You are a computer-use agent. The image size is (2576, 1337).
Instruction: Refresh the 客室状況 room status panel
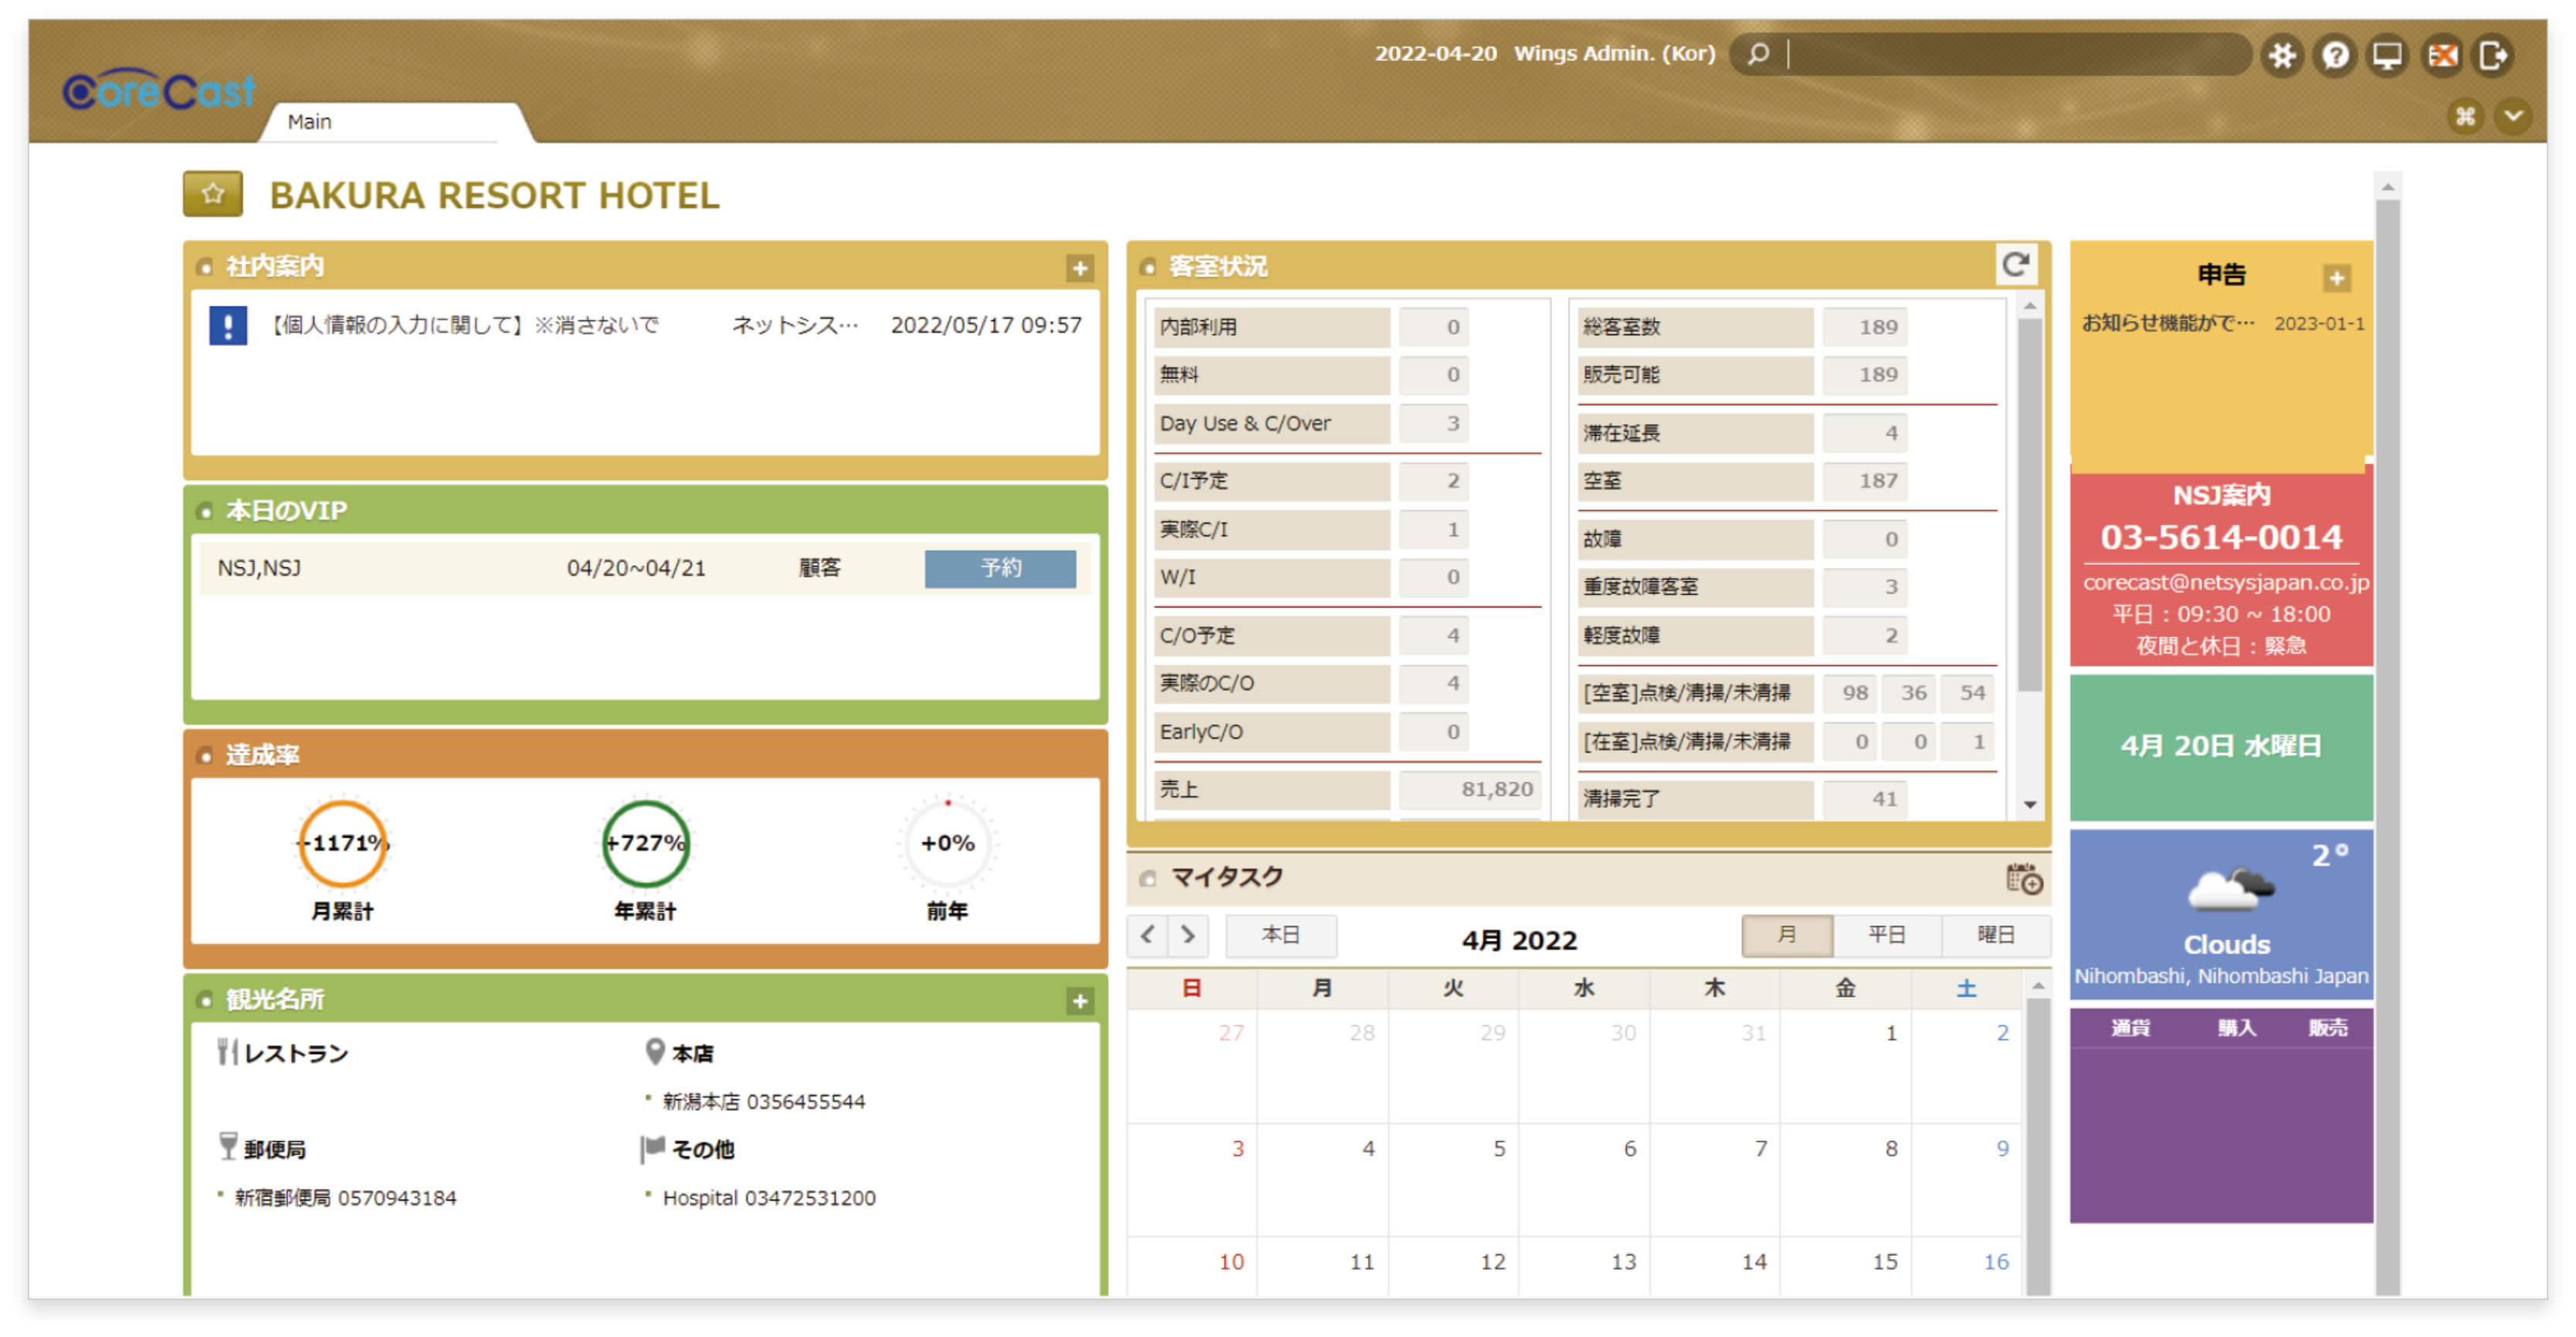(x=2016, y=265)
